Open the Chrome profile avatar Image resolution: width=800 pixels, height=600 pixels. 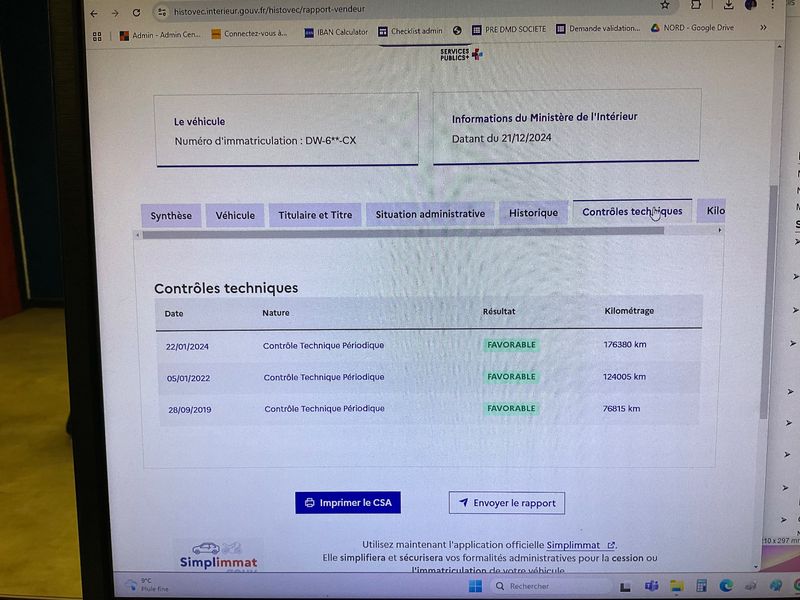751,5
